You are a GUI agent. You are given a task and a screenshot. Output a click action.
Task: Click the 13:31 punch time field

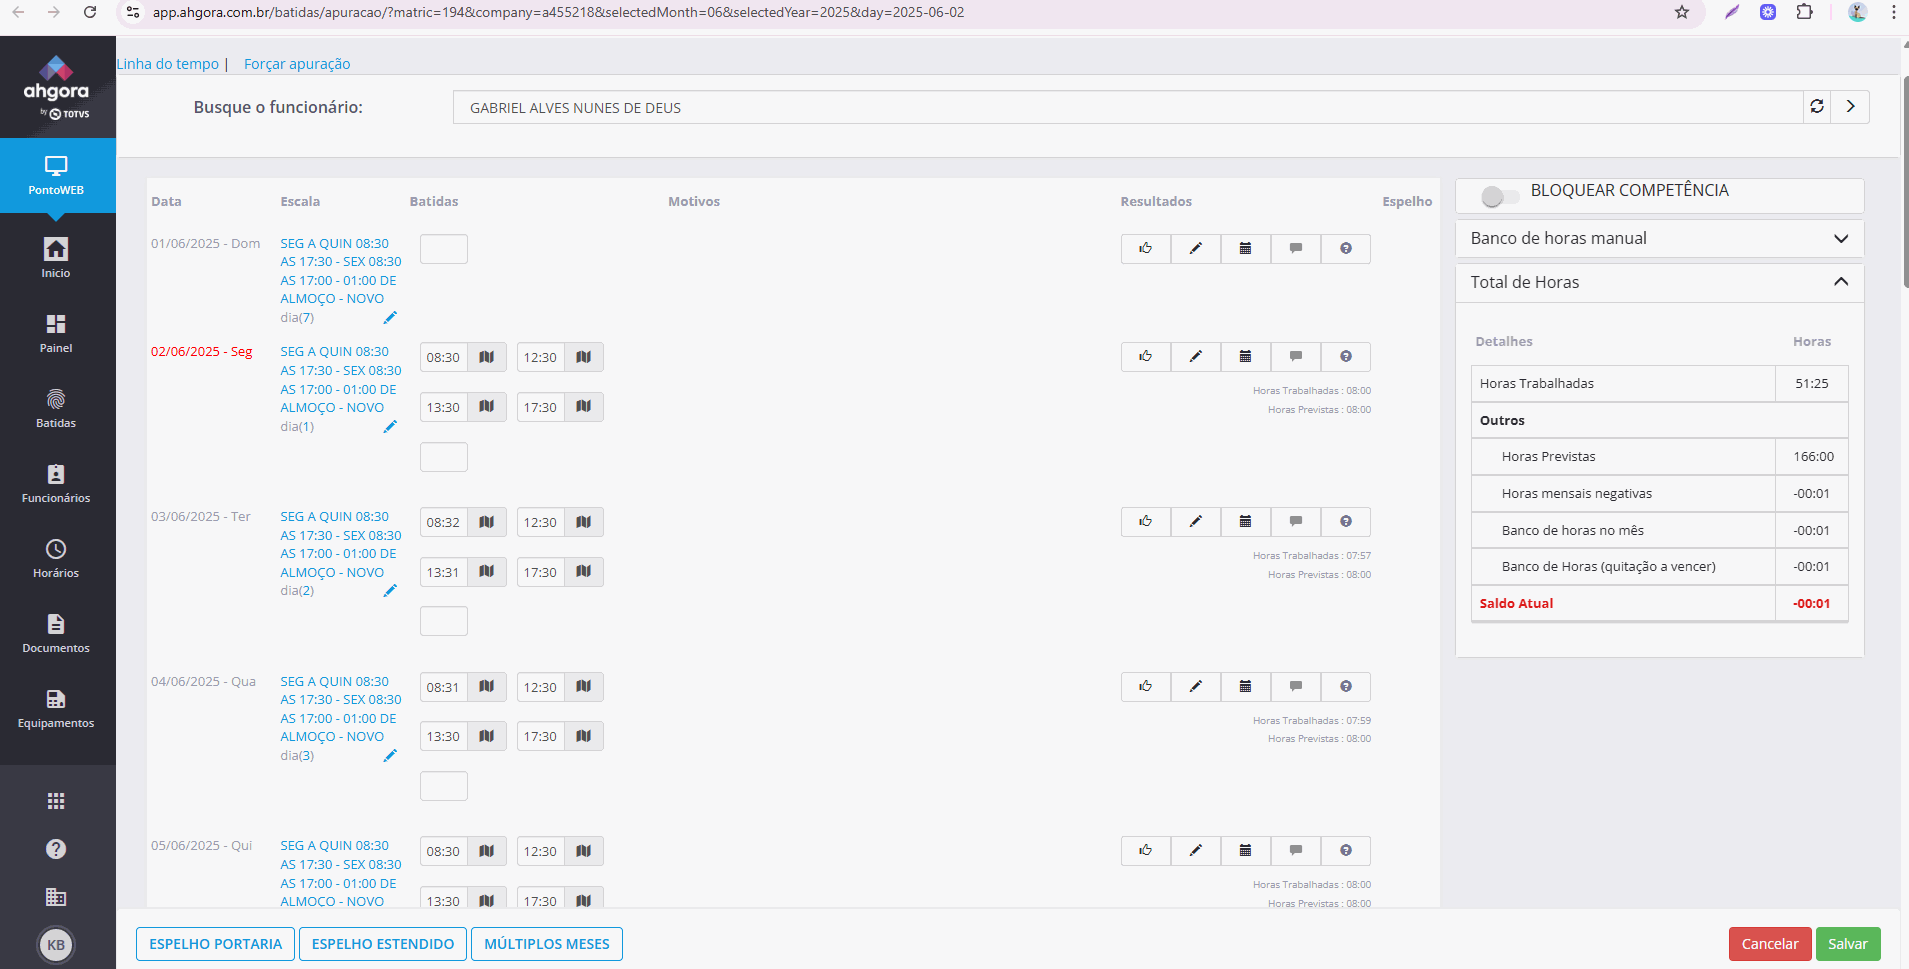pyautogui.click(x=444, y=572)
